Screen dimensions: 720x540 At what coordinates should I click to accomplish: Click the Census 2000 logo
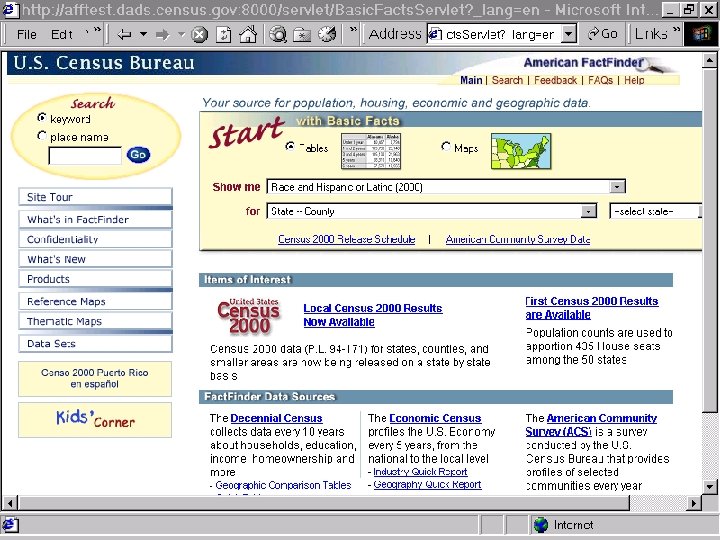click(248, 315)
